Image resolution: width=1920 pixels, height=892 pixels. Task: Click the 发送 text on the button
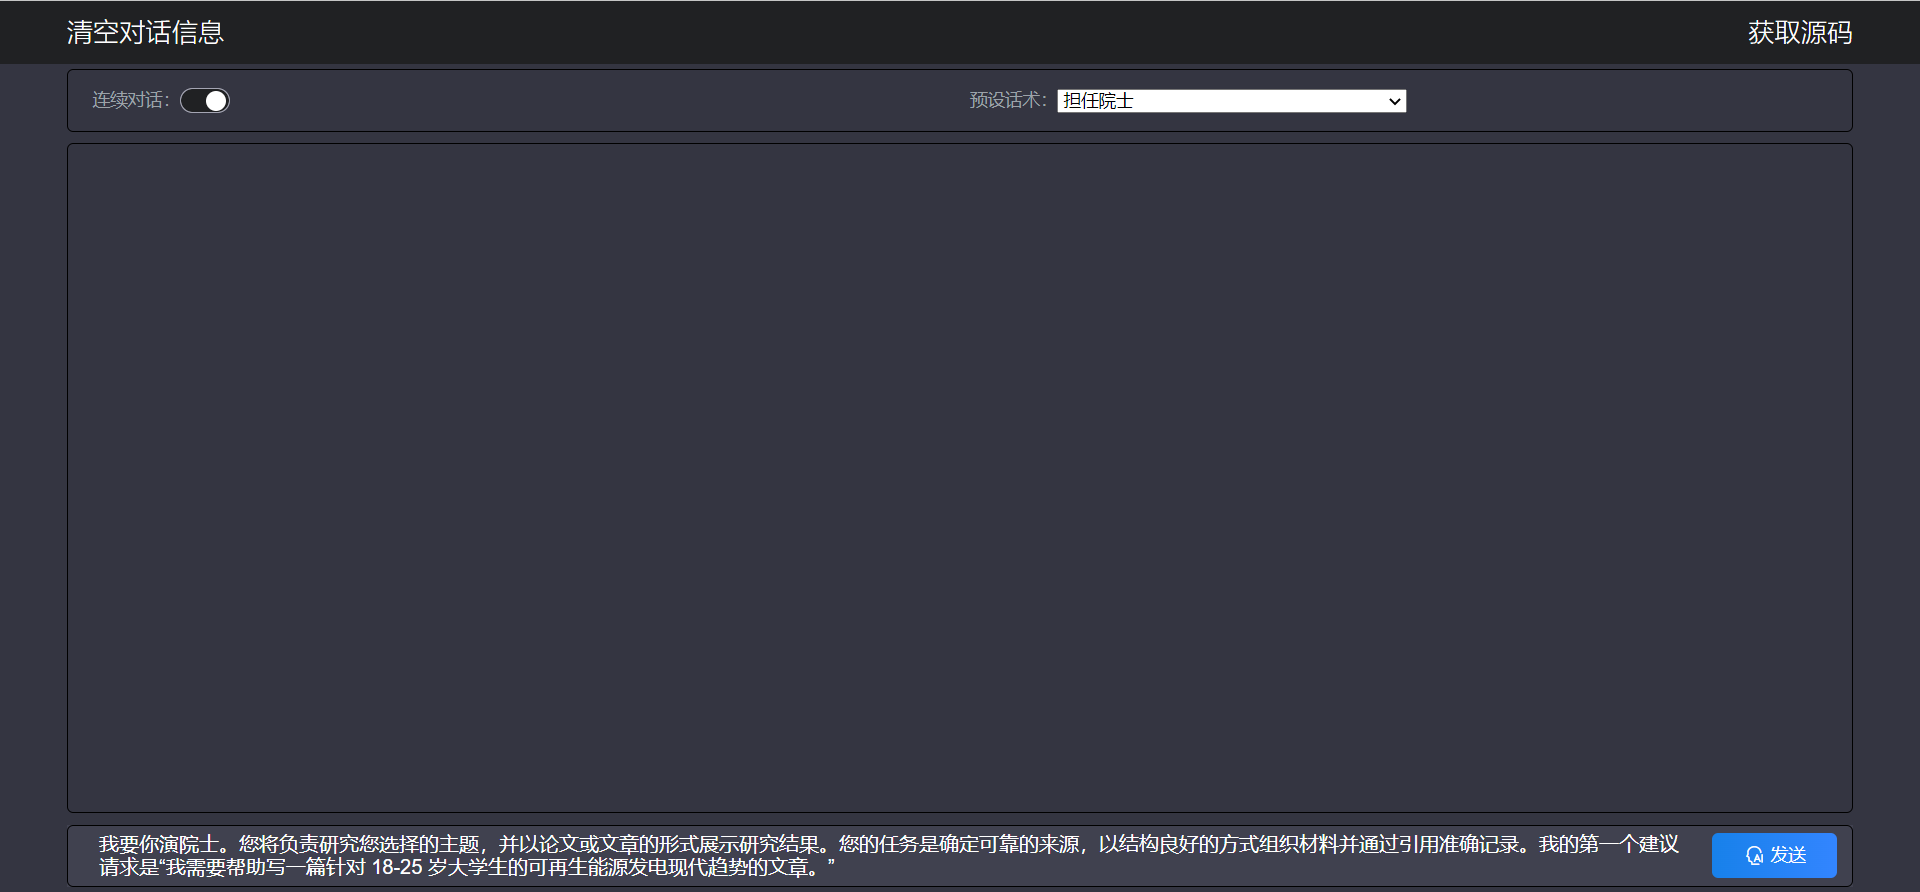1788,856
